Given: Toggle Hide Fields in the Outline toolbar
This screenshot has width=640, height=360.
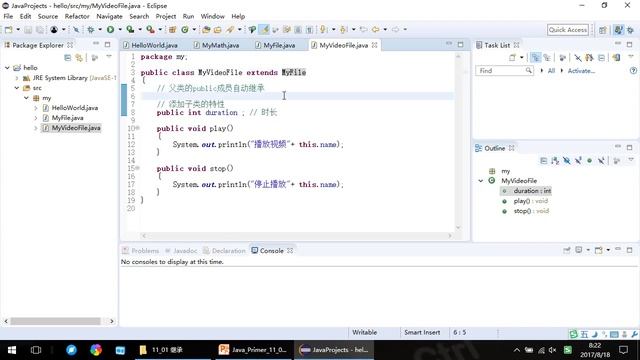Looking at the screenshot, I should 567,161.
